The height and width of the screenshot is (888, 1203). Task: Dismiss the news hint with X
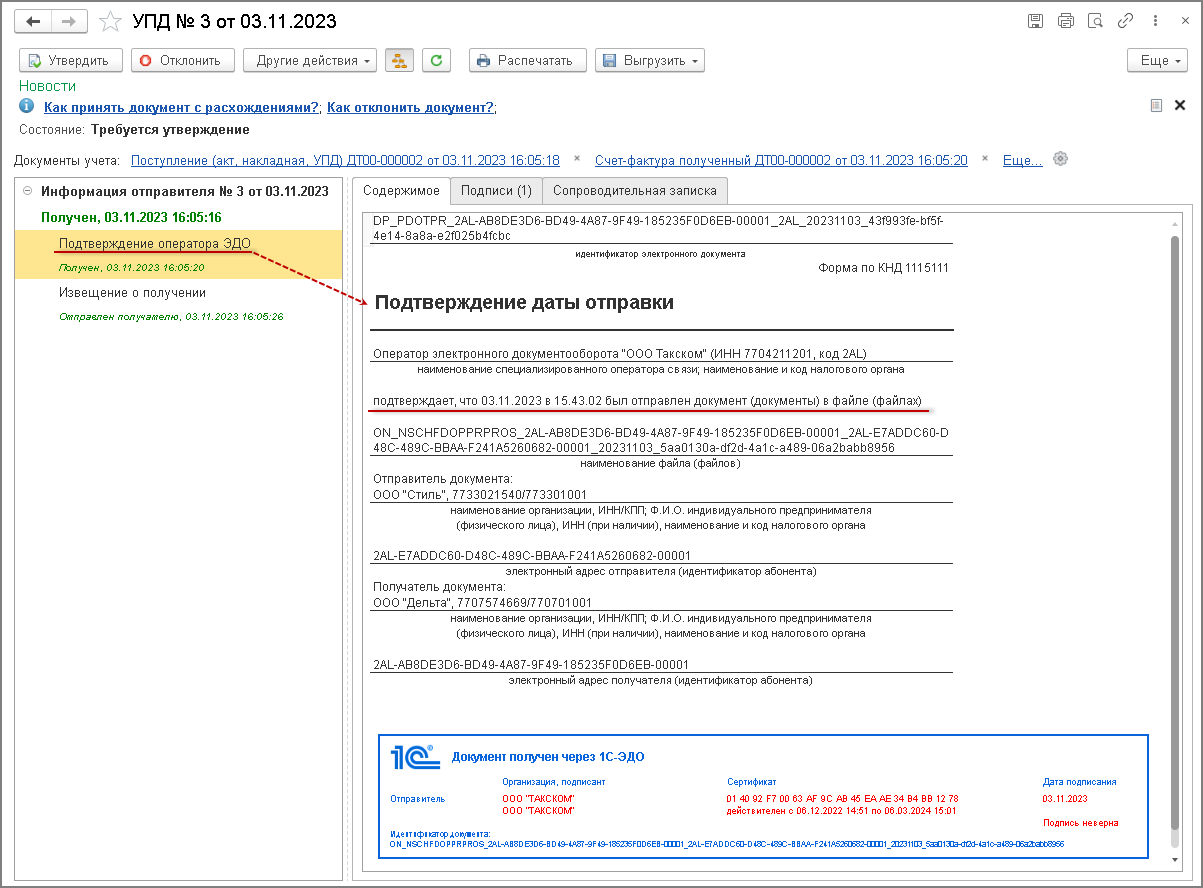click(1180, 105)
